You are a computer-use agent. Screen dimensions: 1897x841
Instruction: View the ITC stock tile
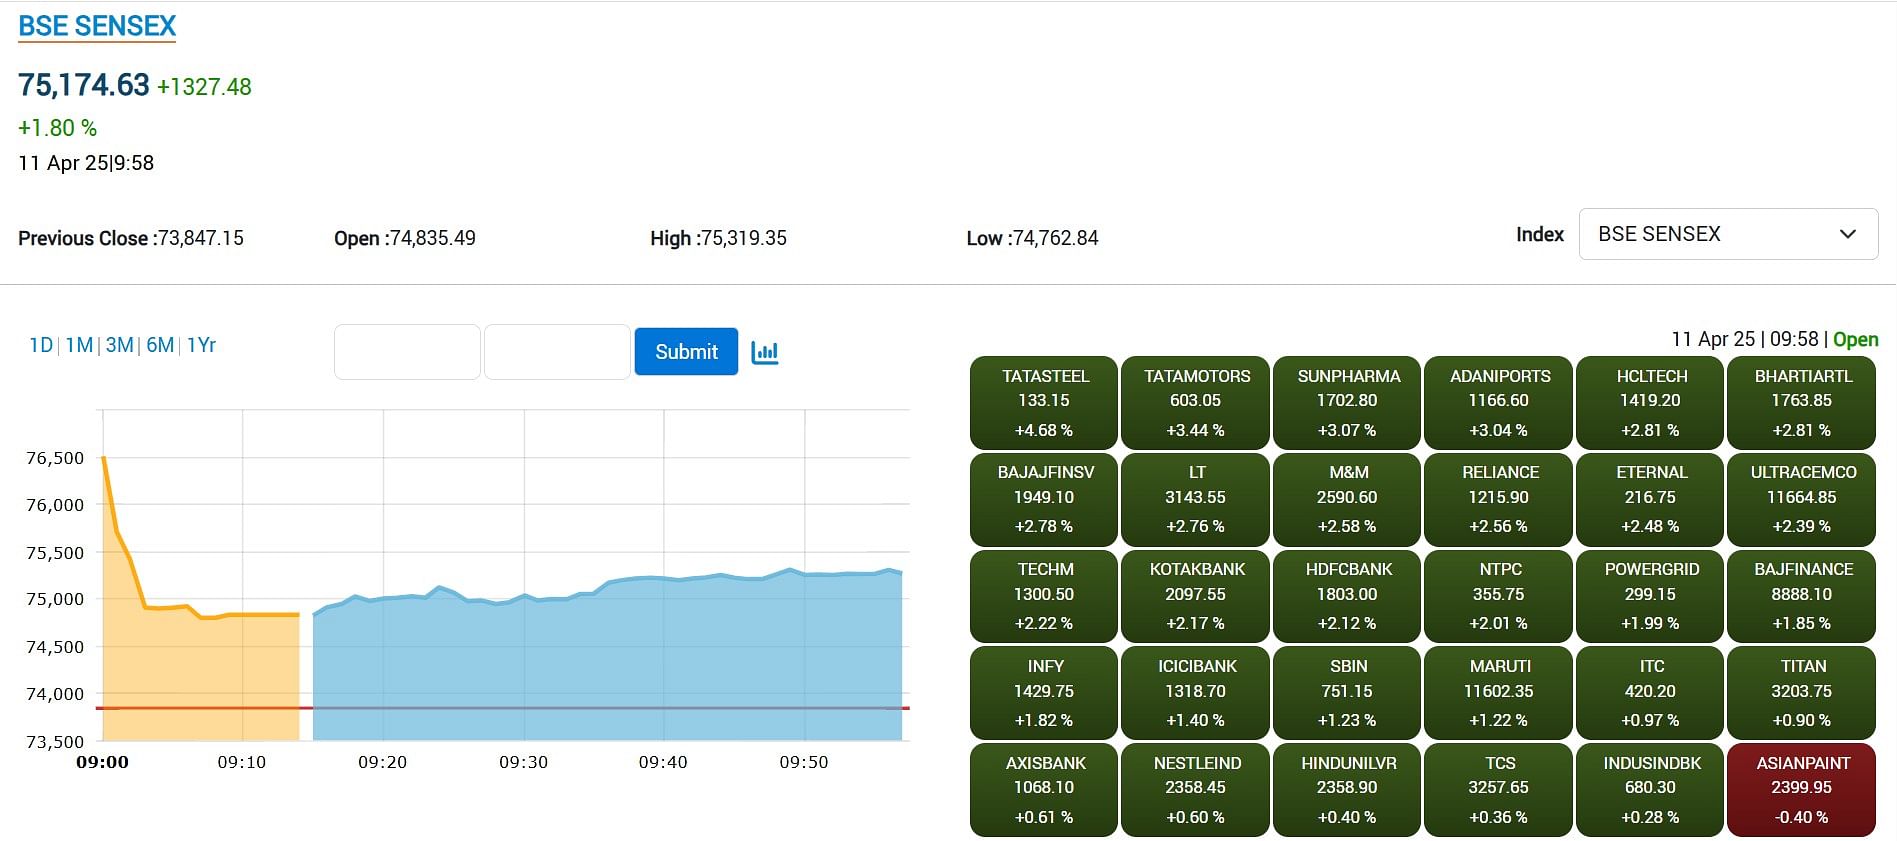tap(1651, 693)
